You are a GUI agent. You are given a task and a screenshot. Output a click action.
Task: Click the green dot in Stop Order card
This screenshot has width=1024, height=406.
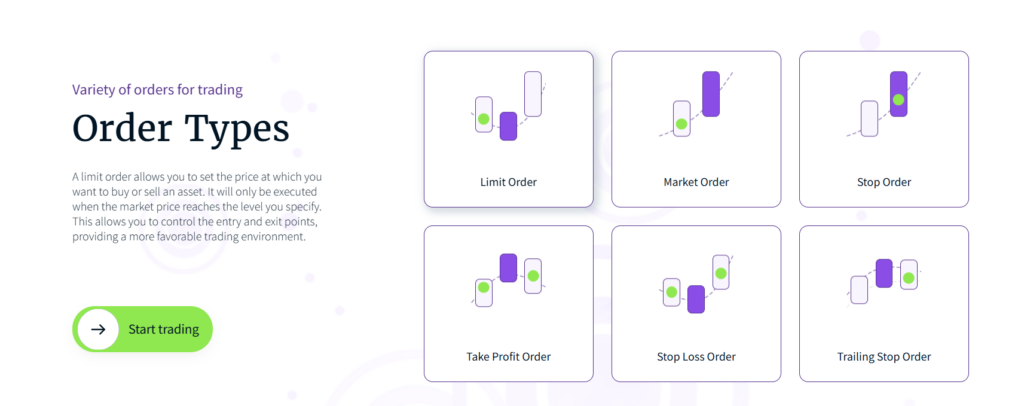click(x=898, y=100)
